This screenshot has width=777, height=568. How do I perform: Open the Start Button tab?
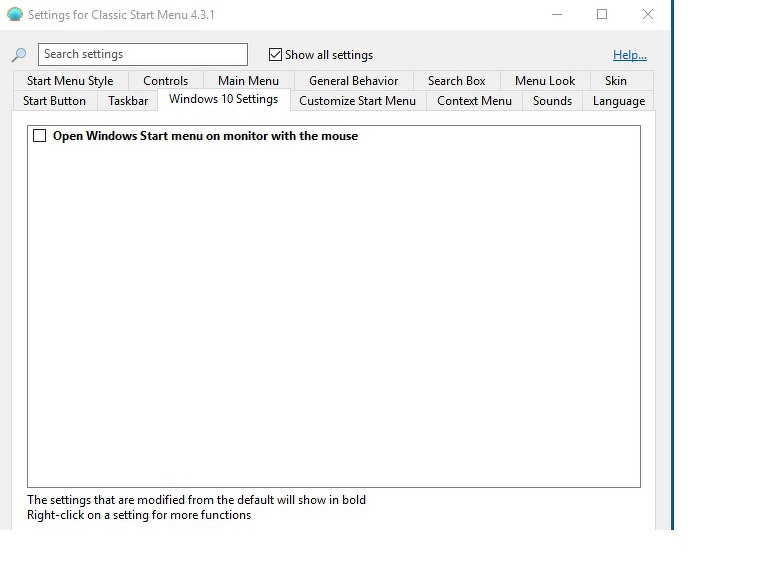[55, 101]
